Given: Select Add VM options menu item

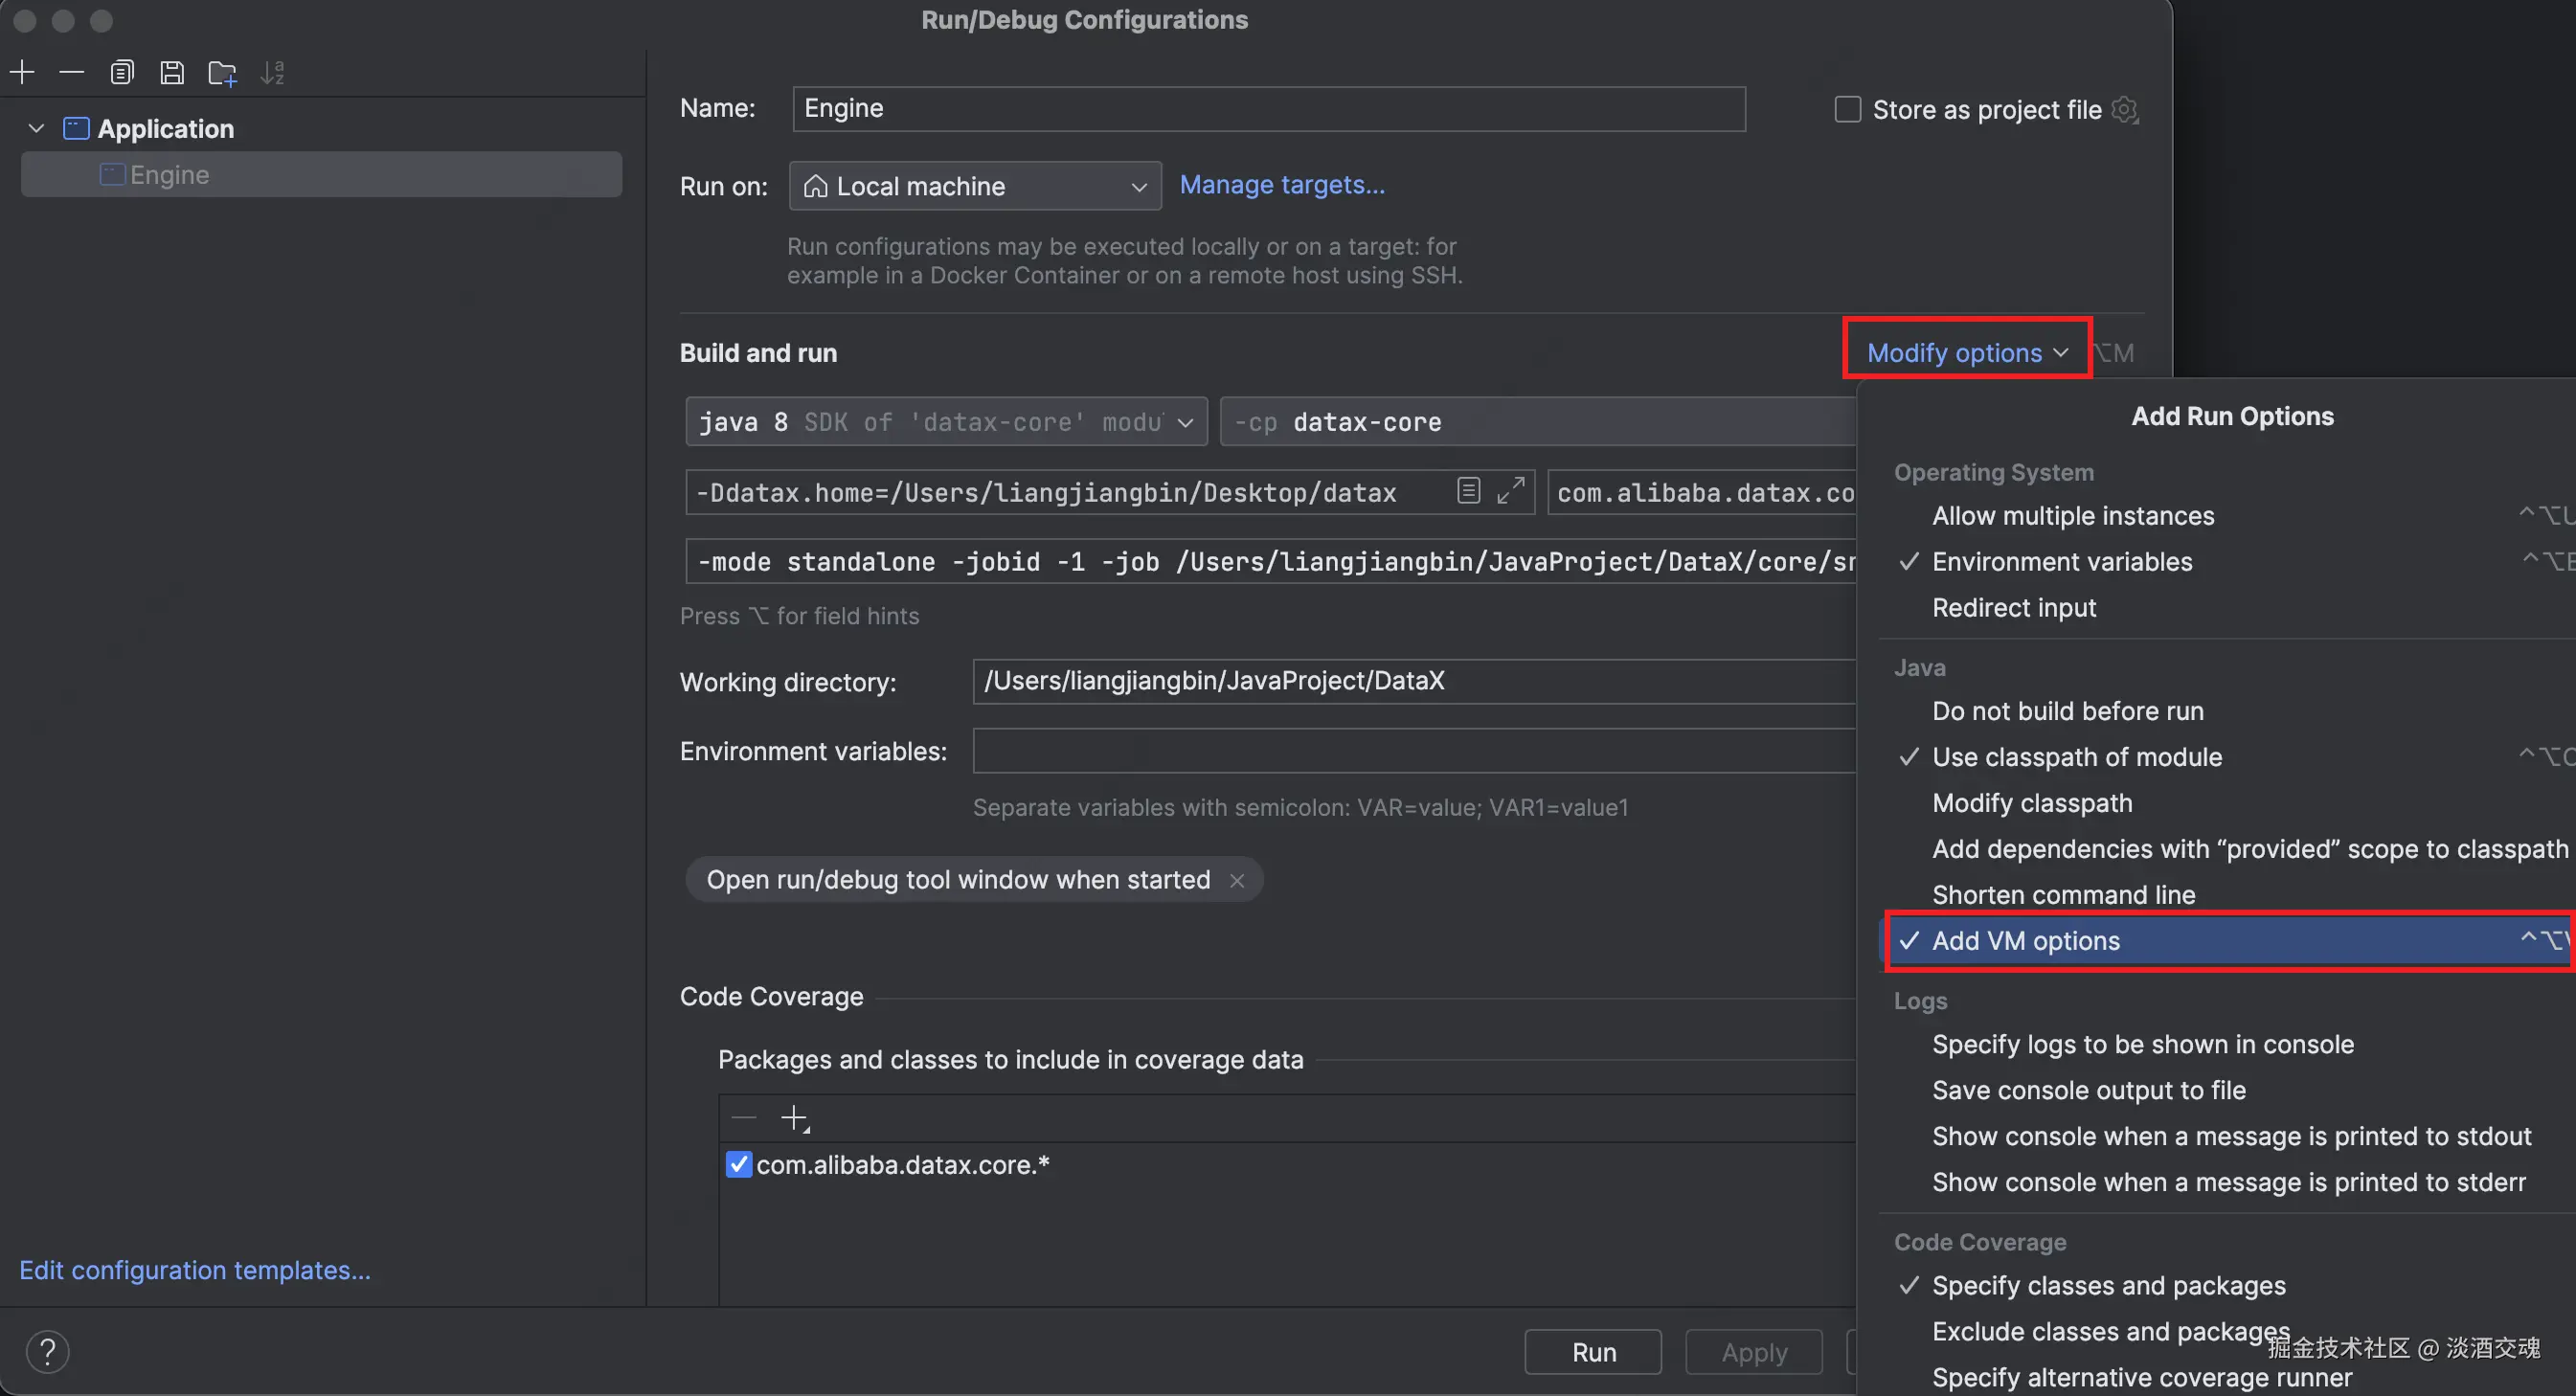Looking at the screenshot, I should point(2025,941).
